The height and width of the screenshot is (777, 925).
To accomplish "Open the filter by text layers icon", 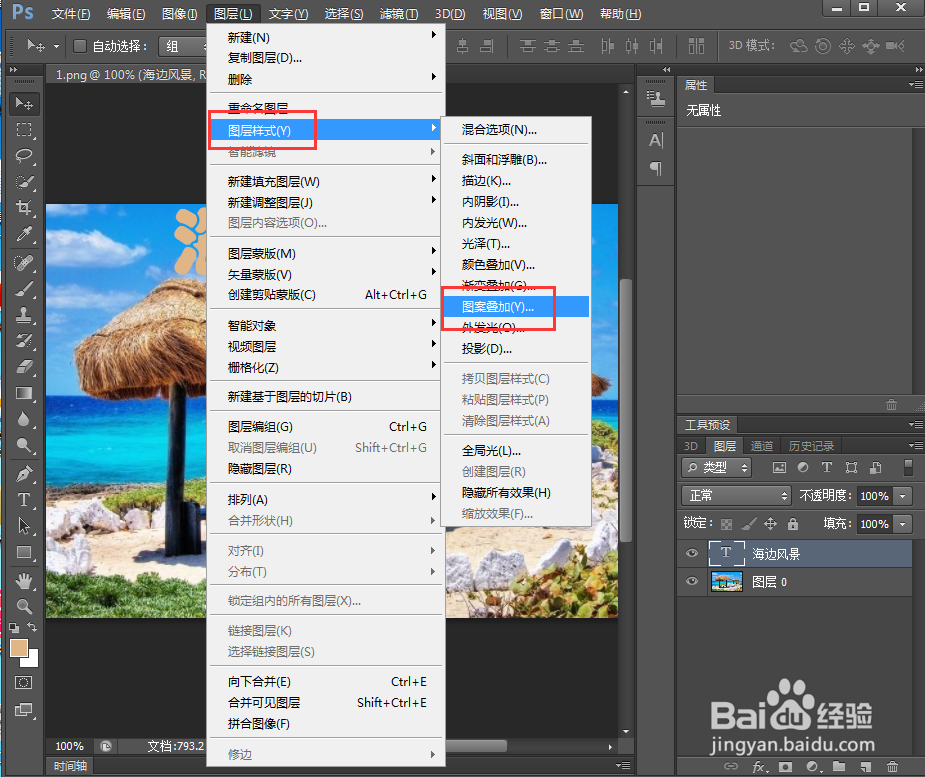I will [827, 468].
